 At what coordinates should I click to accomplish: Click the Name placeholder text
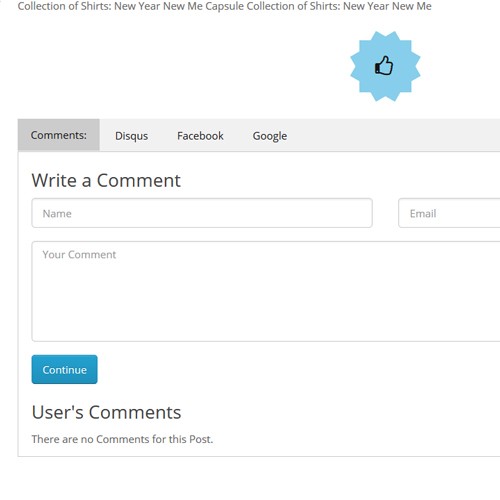click(57, 213)
